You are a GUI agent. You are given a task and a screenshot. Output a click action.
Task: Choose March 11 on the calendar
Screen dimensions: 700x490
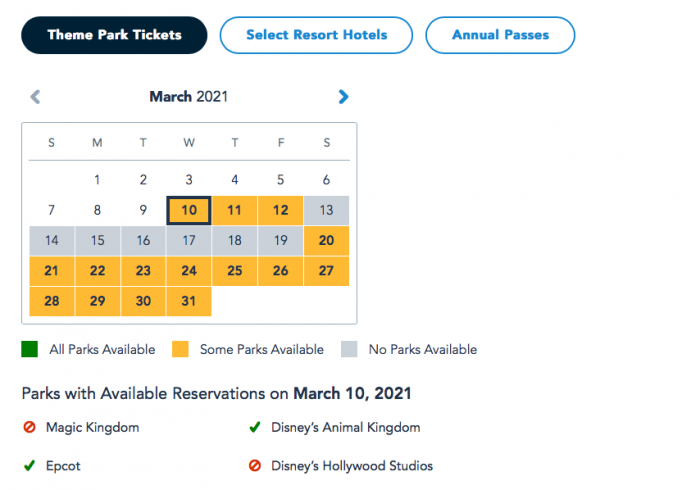tap(235, 210)
